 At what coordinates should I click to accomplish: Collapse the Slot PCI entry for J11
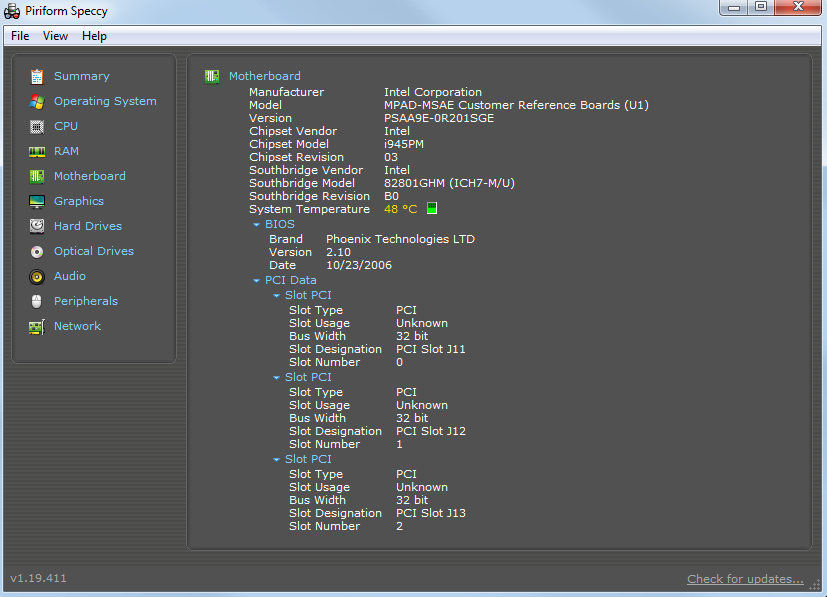click(x=276, y=296)
